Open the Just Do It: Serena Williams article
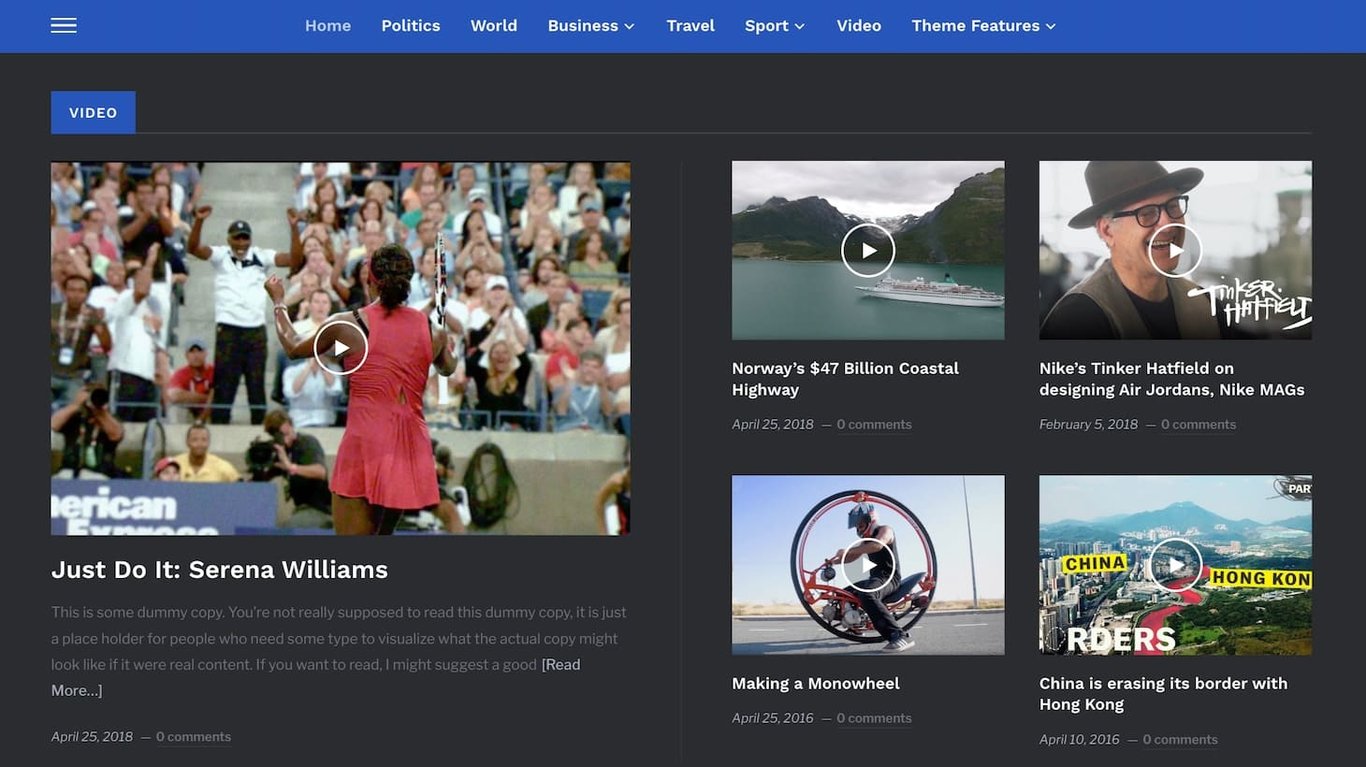The image size is (1366, 767). click(219, 568)
